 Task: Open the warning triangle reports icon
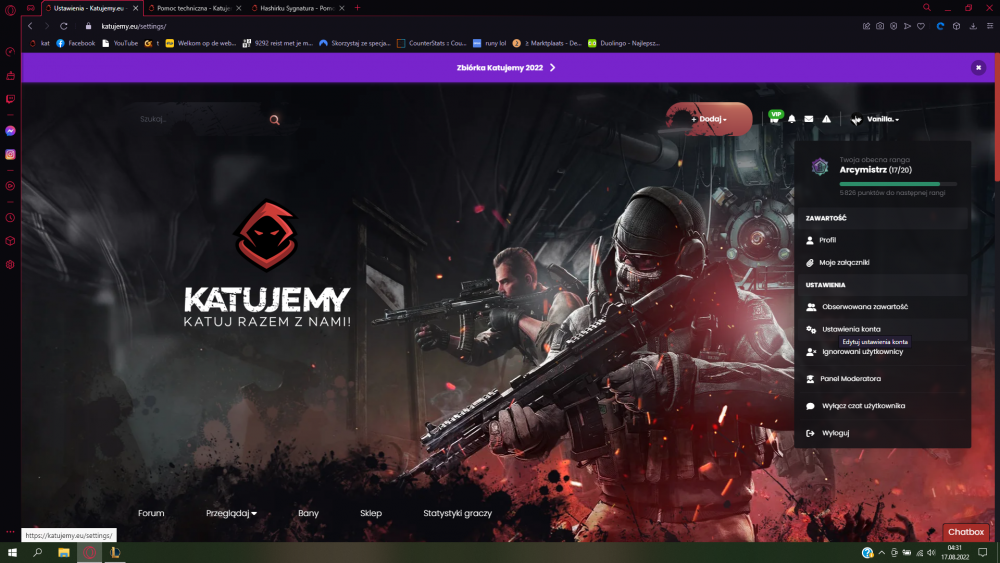click(827, 119)
